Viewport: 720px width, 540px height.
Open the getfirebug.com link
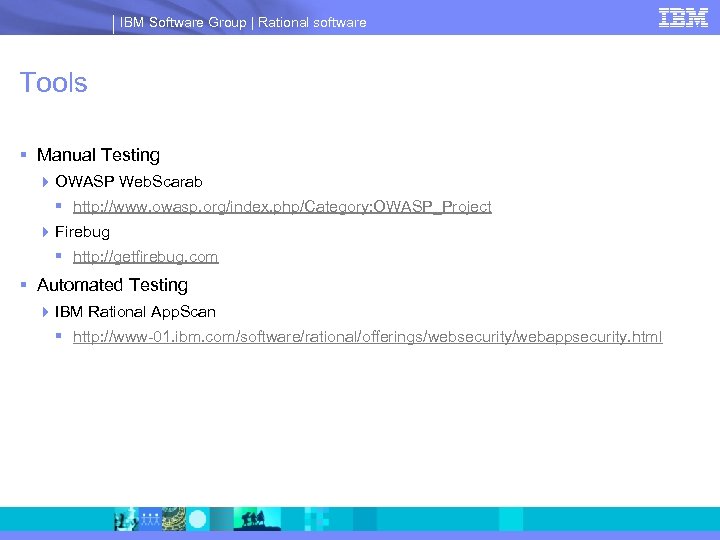[x=146, y=257]
